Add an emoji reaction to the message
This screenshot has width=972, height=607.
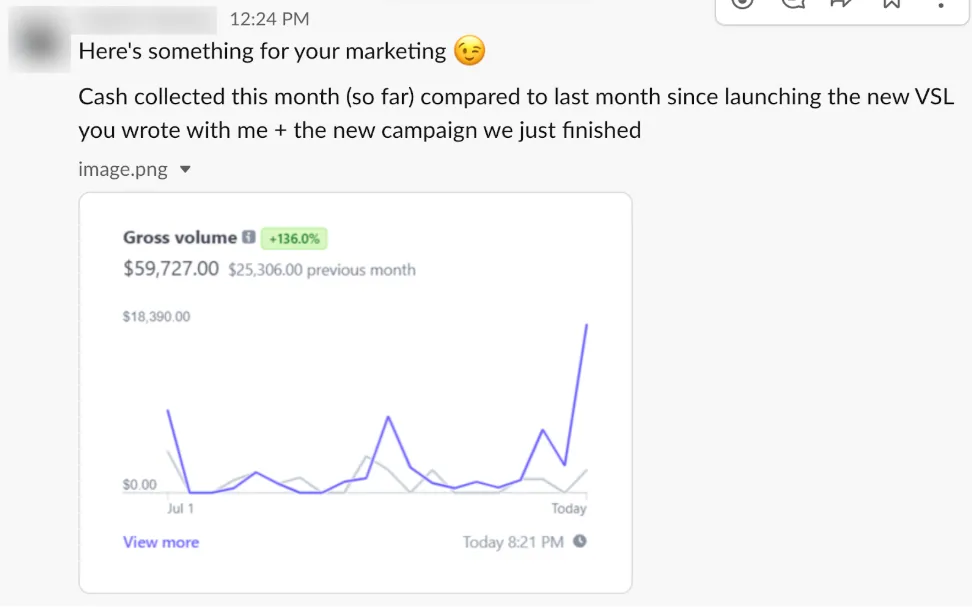(x=742, y=3)
